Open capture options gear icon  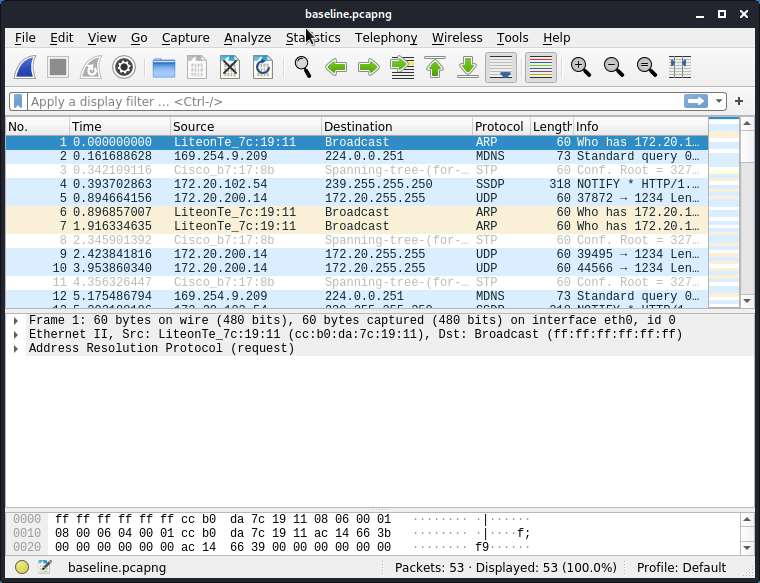124,67
